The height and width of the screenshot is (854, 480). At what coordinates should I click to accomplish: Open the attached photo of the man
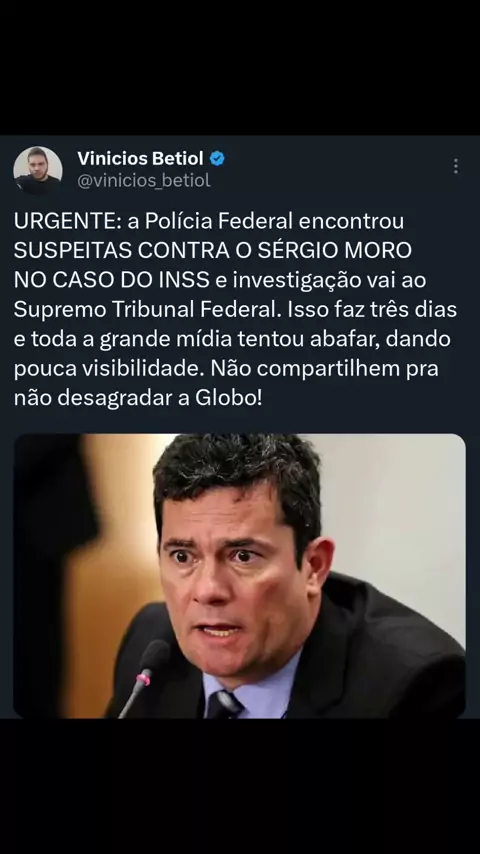pos(240,576)
